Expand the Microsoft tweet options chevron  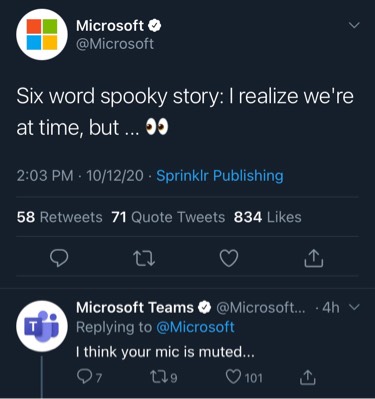(354, 25)
